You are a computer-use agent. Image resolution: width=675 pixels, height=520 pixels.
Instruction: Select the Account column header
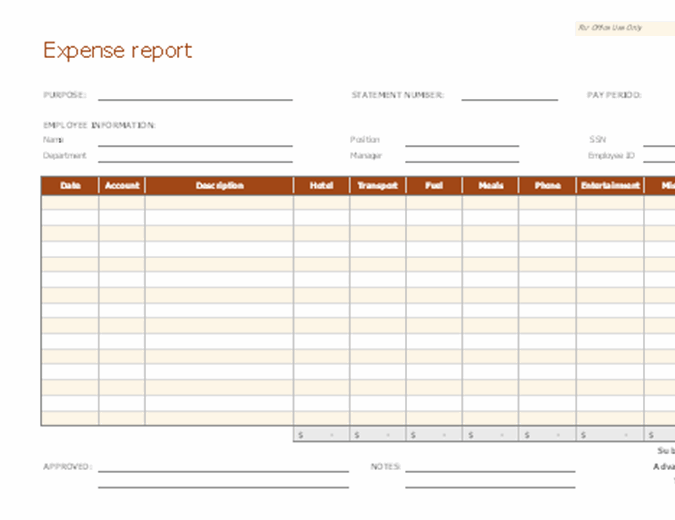(122, 185)
